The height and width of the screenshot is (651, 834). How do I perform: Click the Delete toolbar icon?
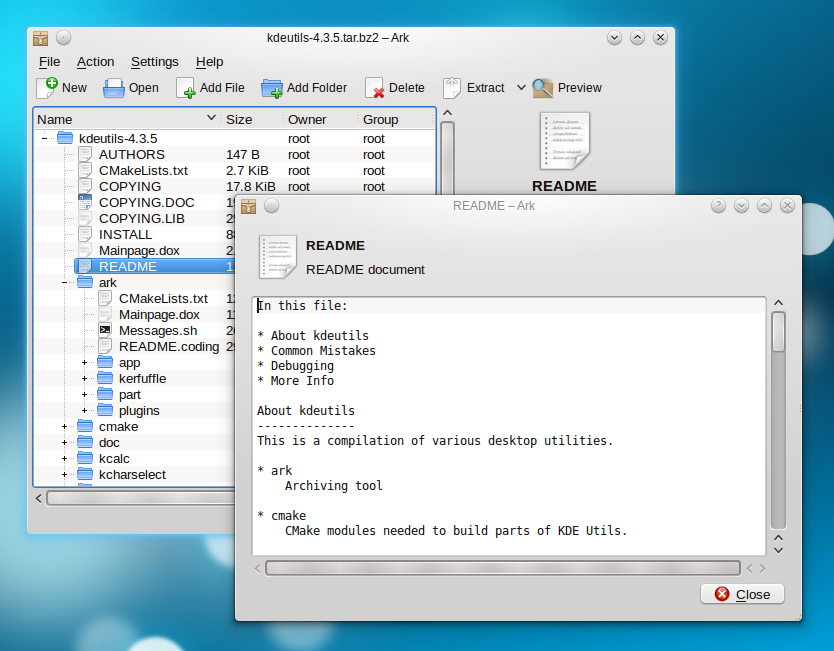point(375,88)
